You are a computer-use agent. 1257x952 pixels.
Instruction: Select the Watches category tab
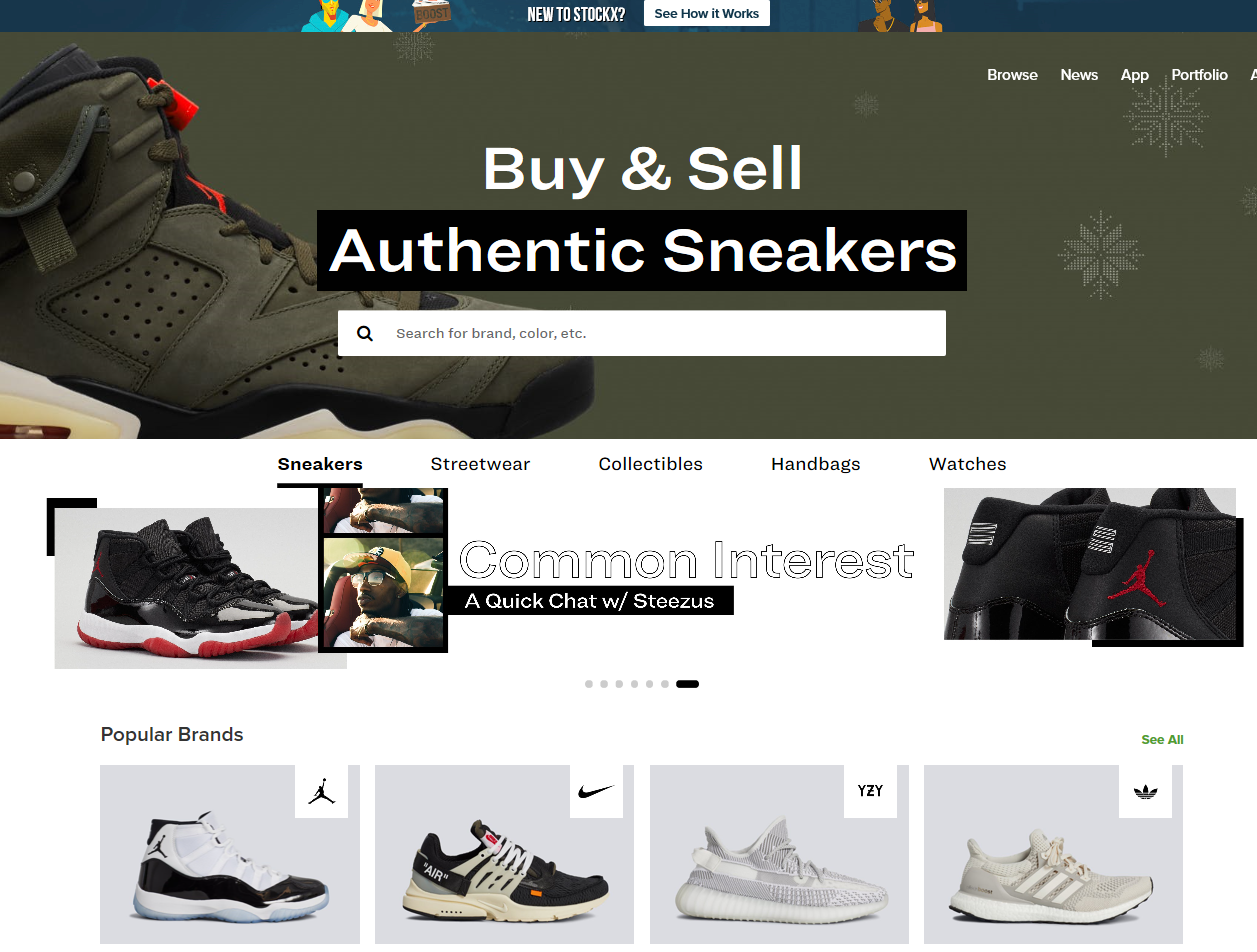[967, 464]
